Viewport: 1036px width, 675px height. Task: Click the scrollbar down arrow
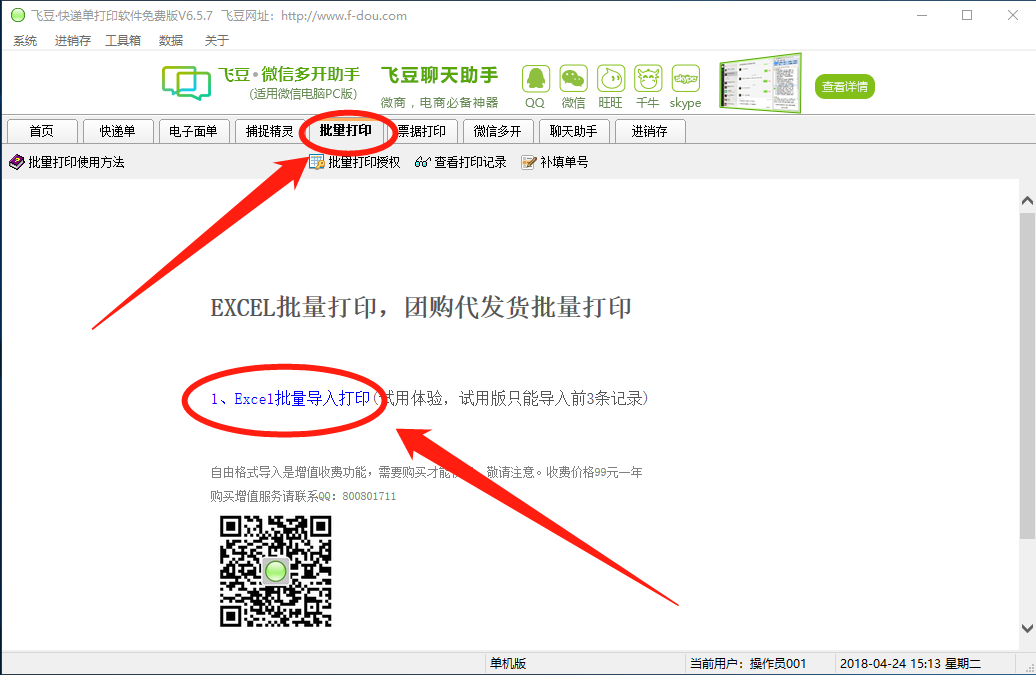pyautogui.click(x=1027, y=628)
